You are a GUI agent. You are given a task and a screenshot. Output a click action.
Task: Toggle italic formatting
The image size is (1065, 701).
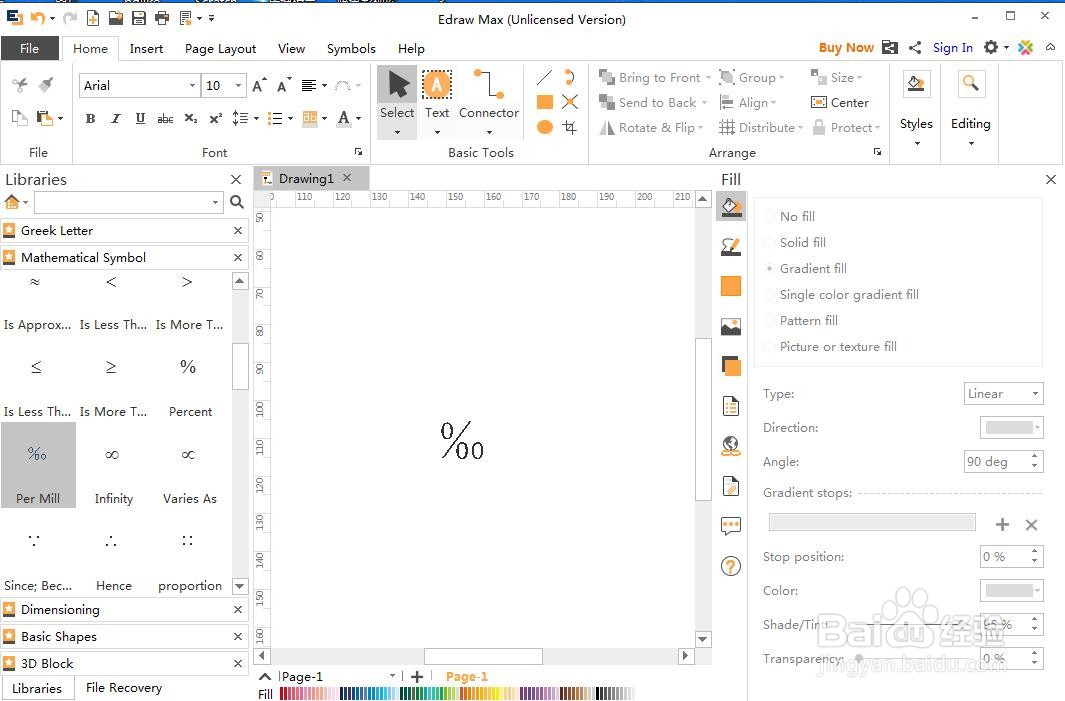(115, 118)
